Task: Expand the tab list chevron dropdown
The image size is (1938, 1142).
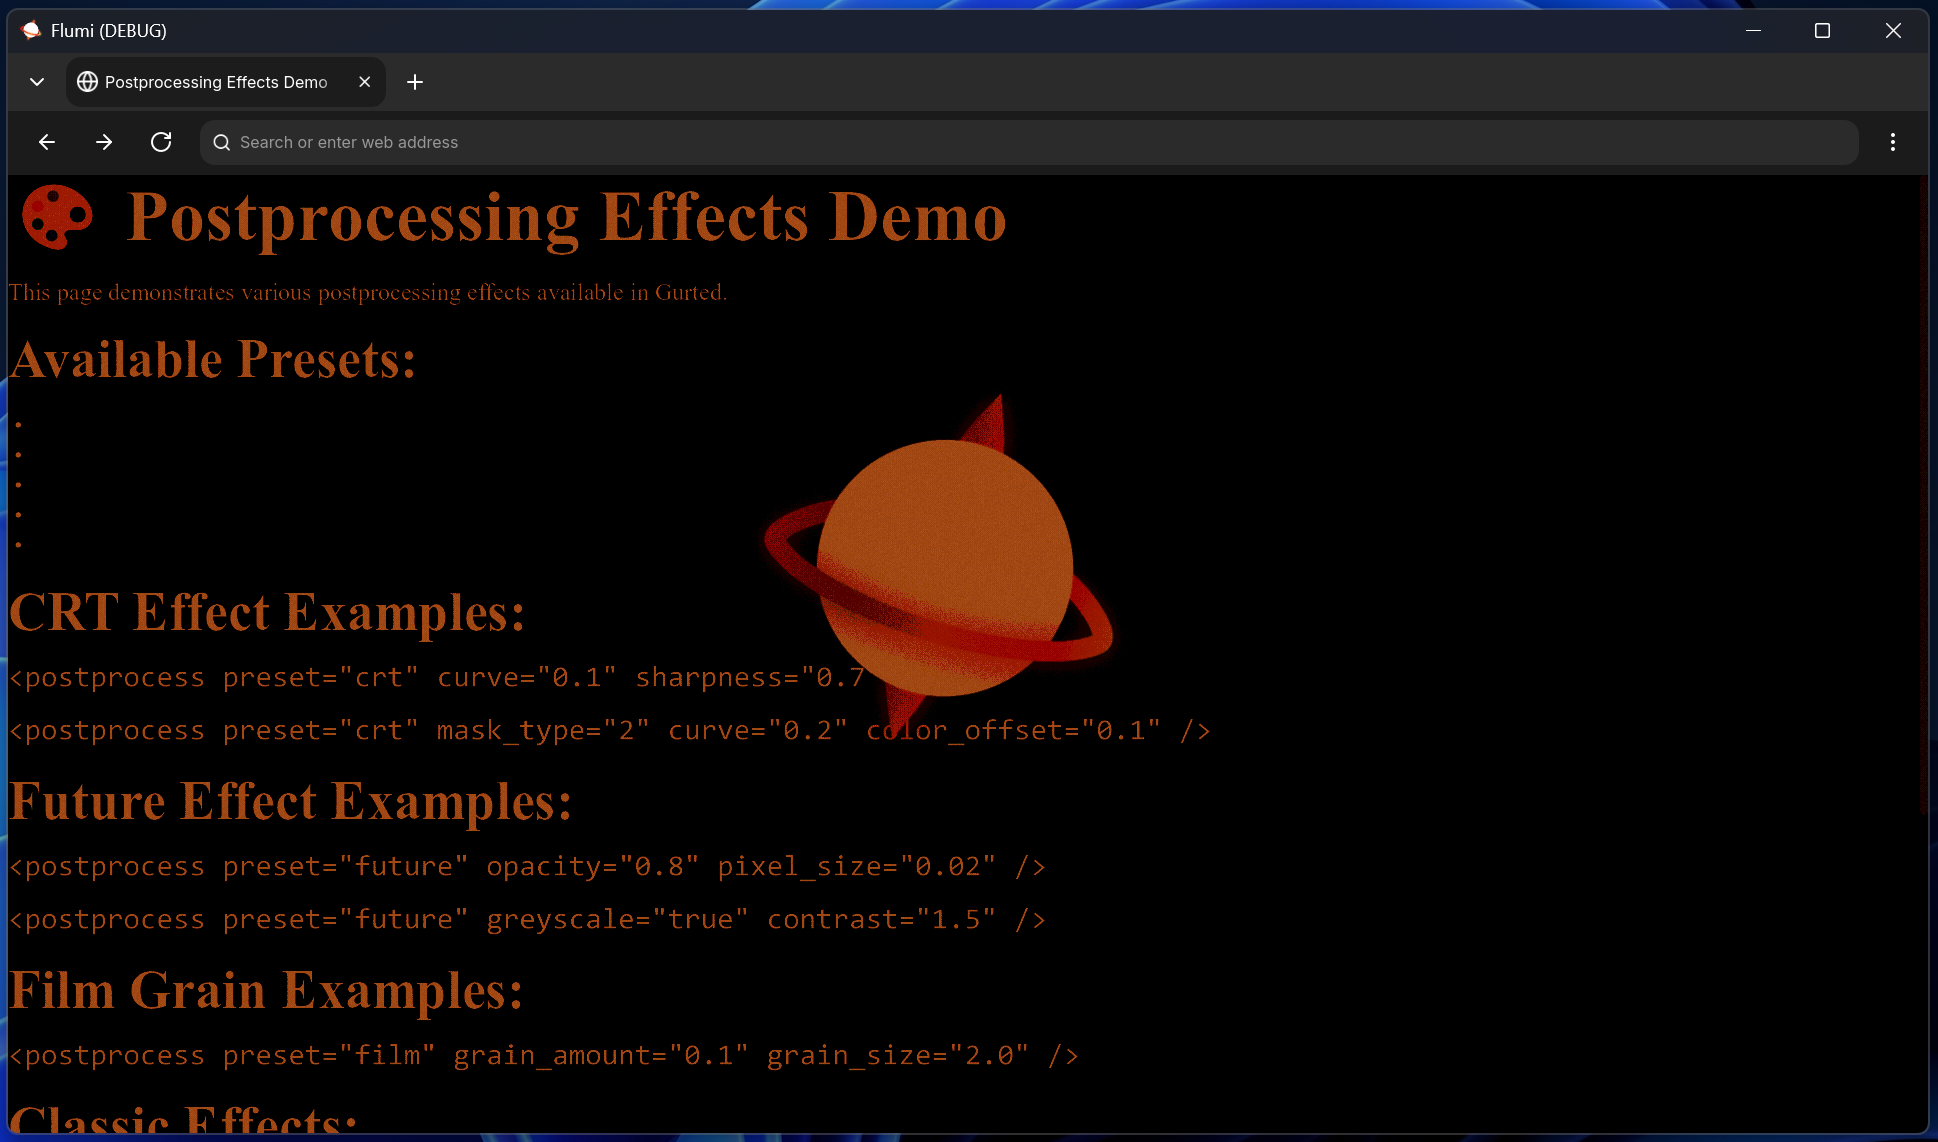Action: tap(37, 82)
